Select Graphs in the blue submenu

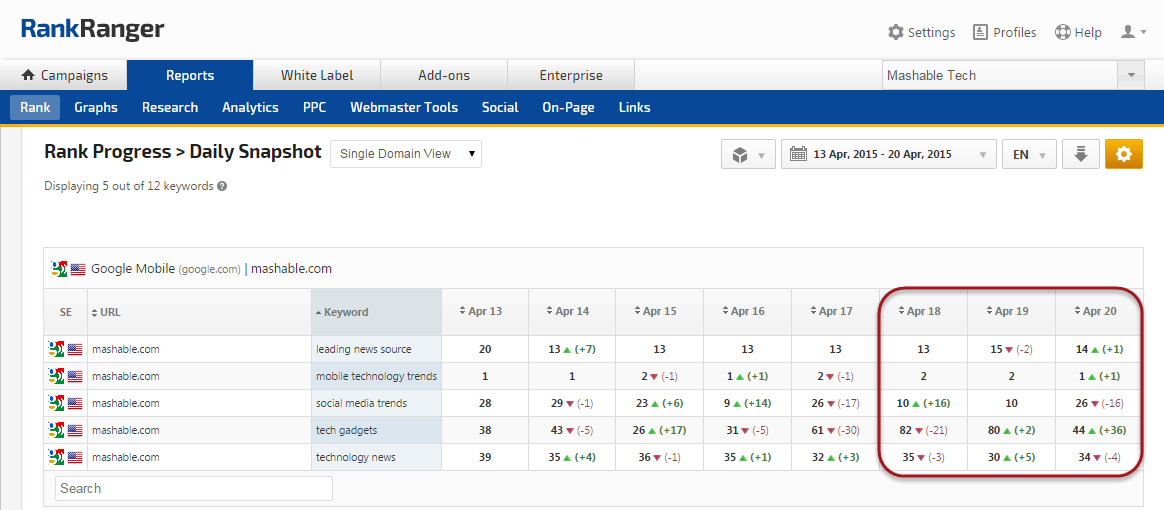96,107
